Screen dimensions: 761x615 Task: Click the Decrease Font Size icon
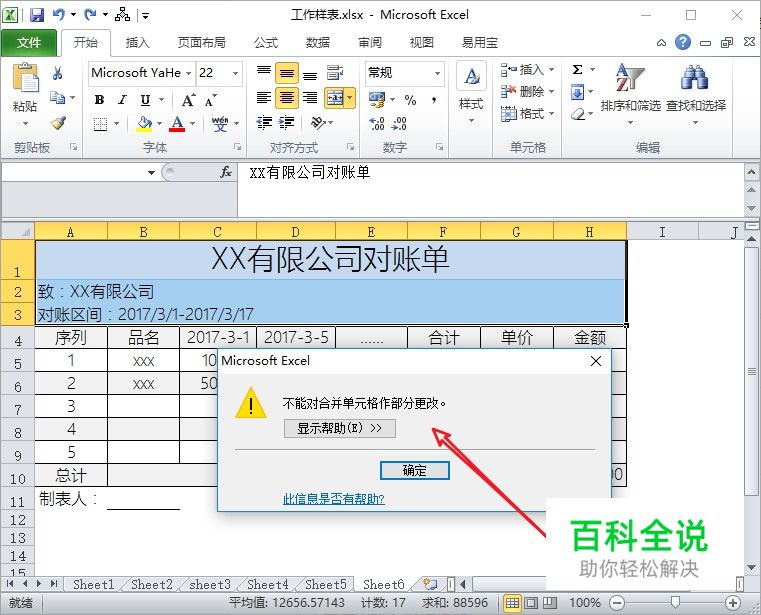211,100
